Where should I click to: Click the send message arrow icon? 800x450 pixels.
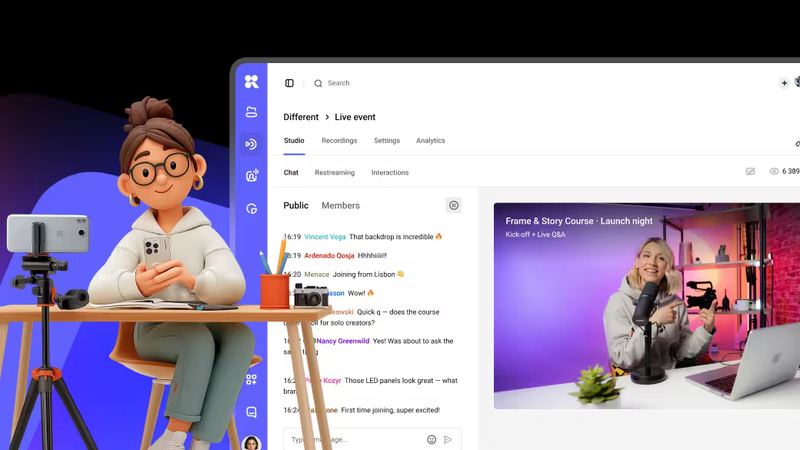(x=448, y=439)
